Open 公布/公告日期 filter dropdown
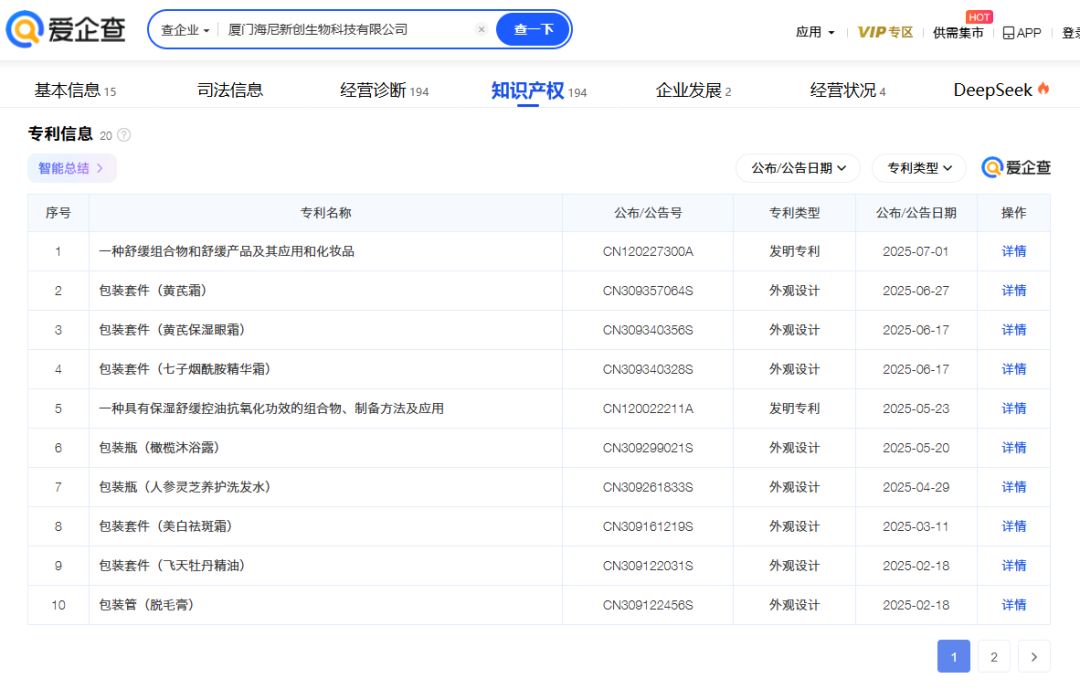 798,168
